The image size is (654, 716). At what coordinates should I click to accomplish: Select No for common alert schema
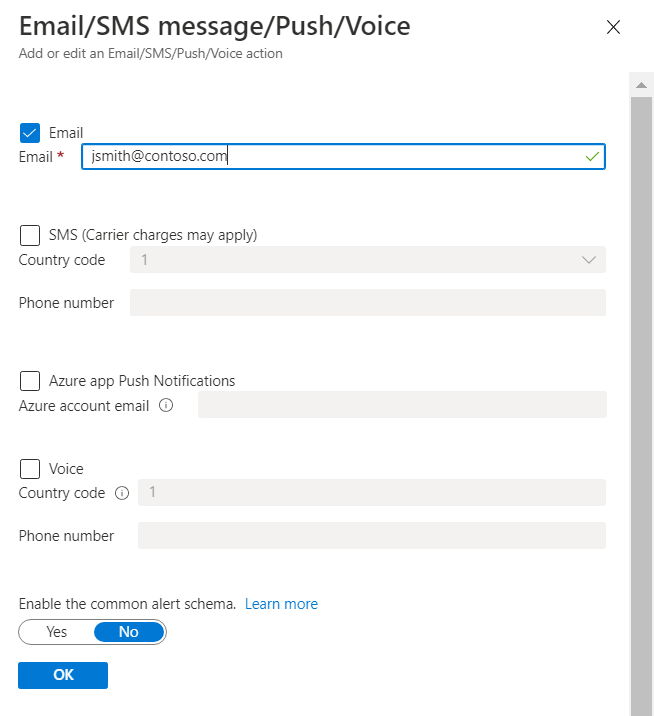point(129,632)
